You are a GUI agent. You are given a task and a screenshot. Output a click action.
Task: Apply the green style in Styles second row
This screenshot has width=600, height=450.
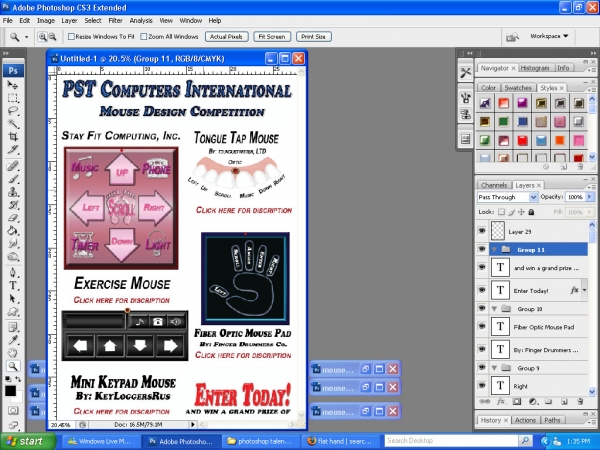click(503, 122)
